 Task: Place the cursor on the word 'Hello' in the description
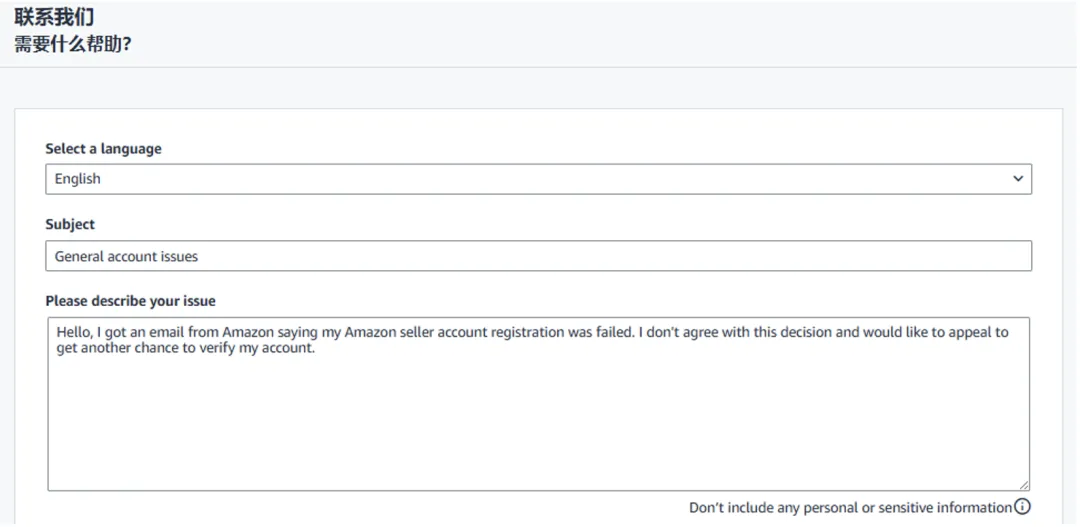pyautogui.click(x=74, y=333)
